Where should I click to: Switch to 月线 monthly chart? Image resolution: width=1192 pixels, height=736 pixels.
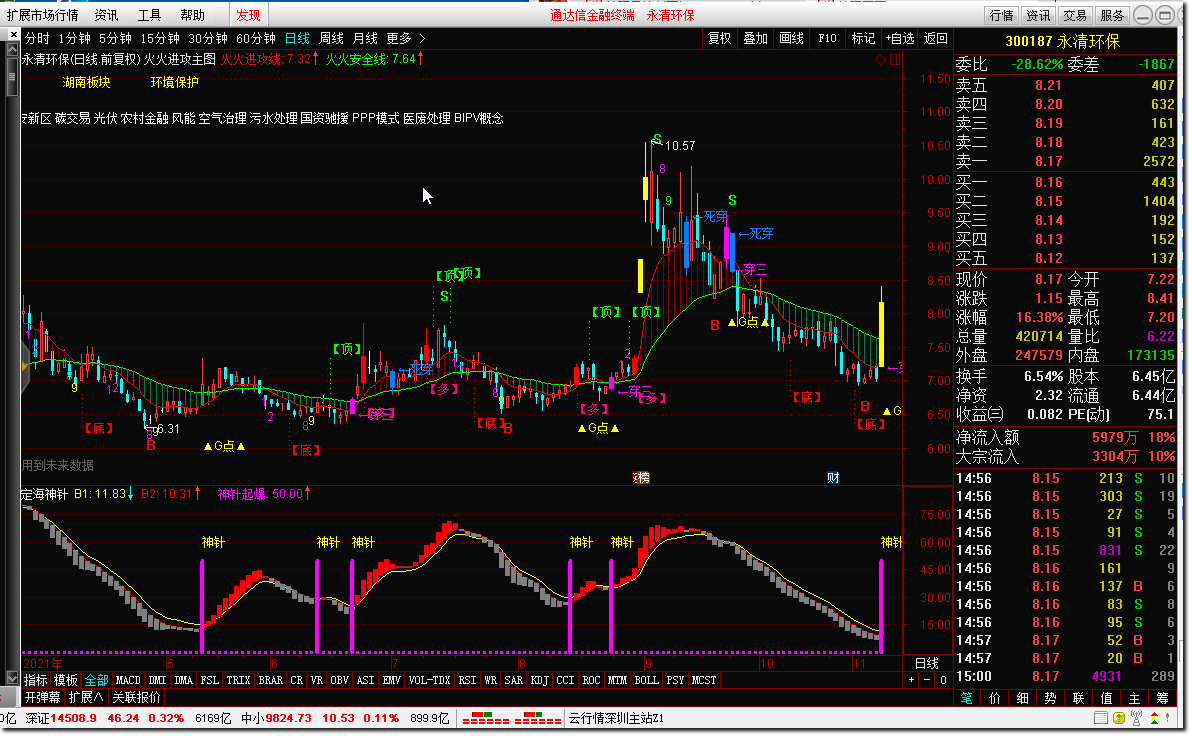pyautogui.click(x=366, y=38)
